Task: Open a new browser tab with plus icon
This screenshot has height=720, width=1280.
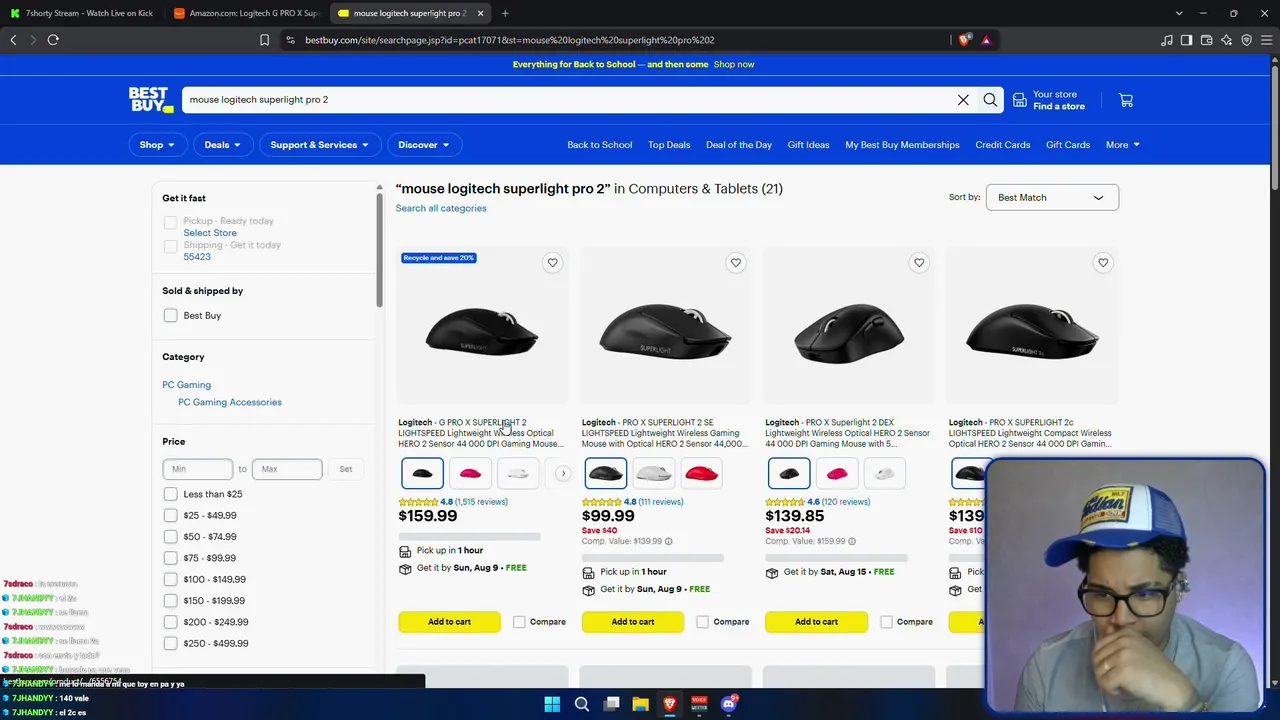Action: point(505,13)
